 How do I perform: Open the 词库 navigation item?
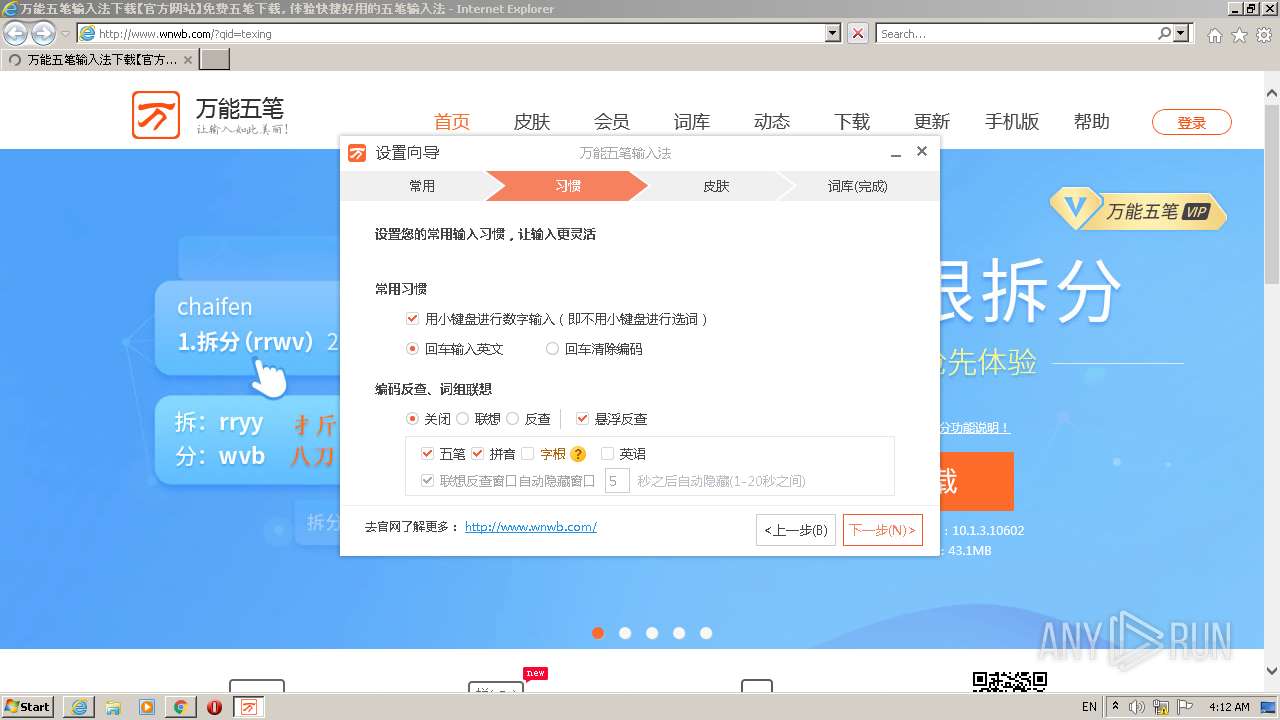pyautogui.click(x=691, y=122)
